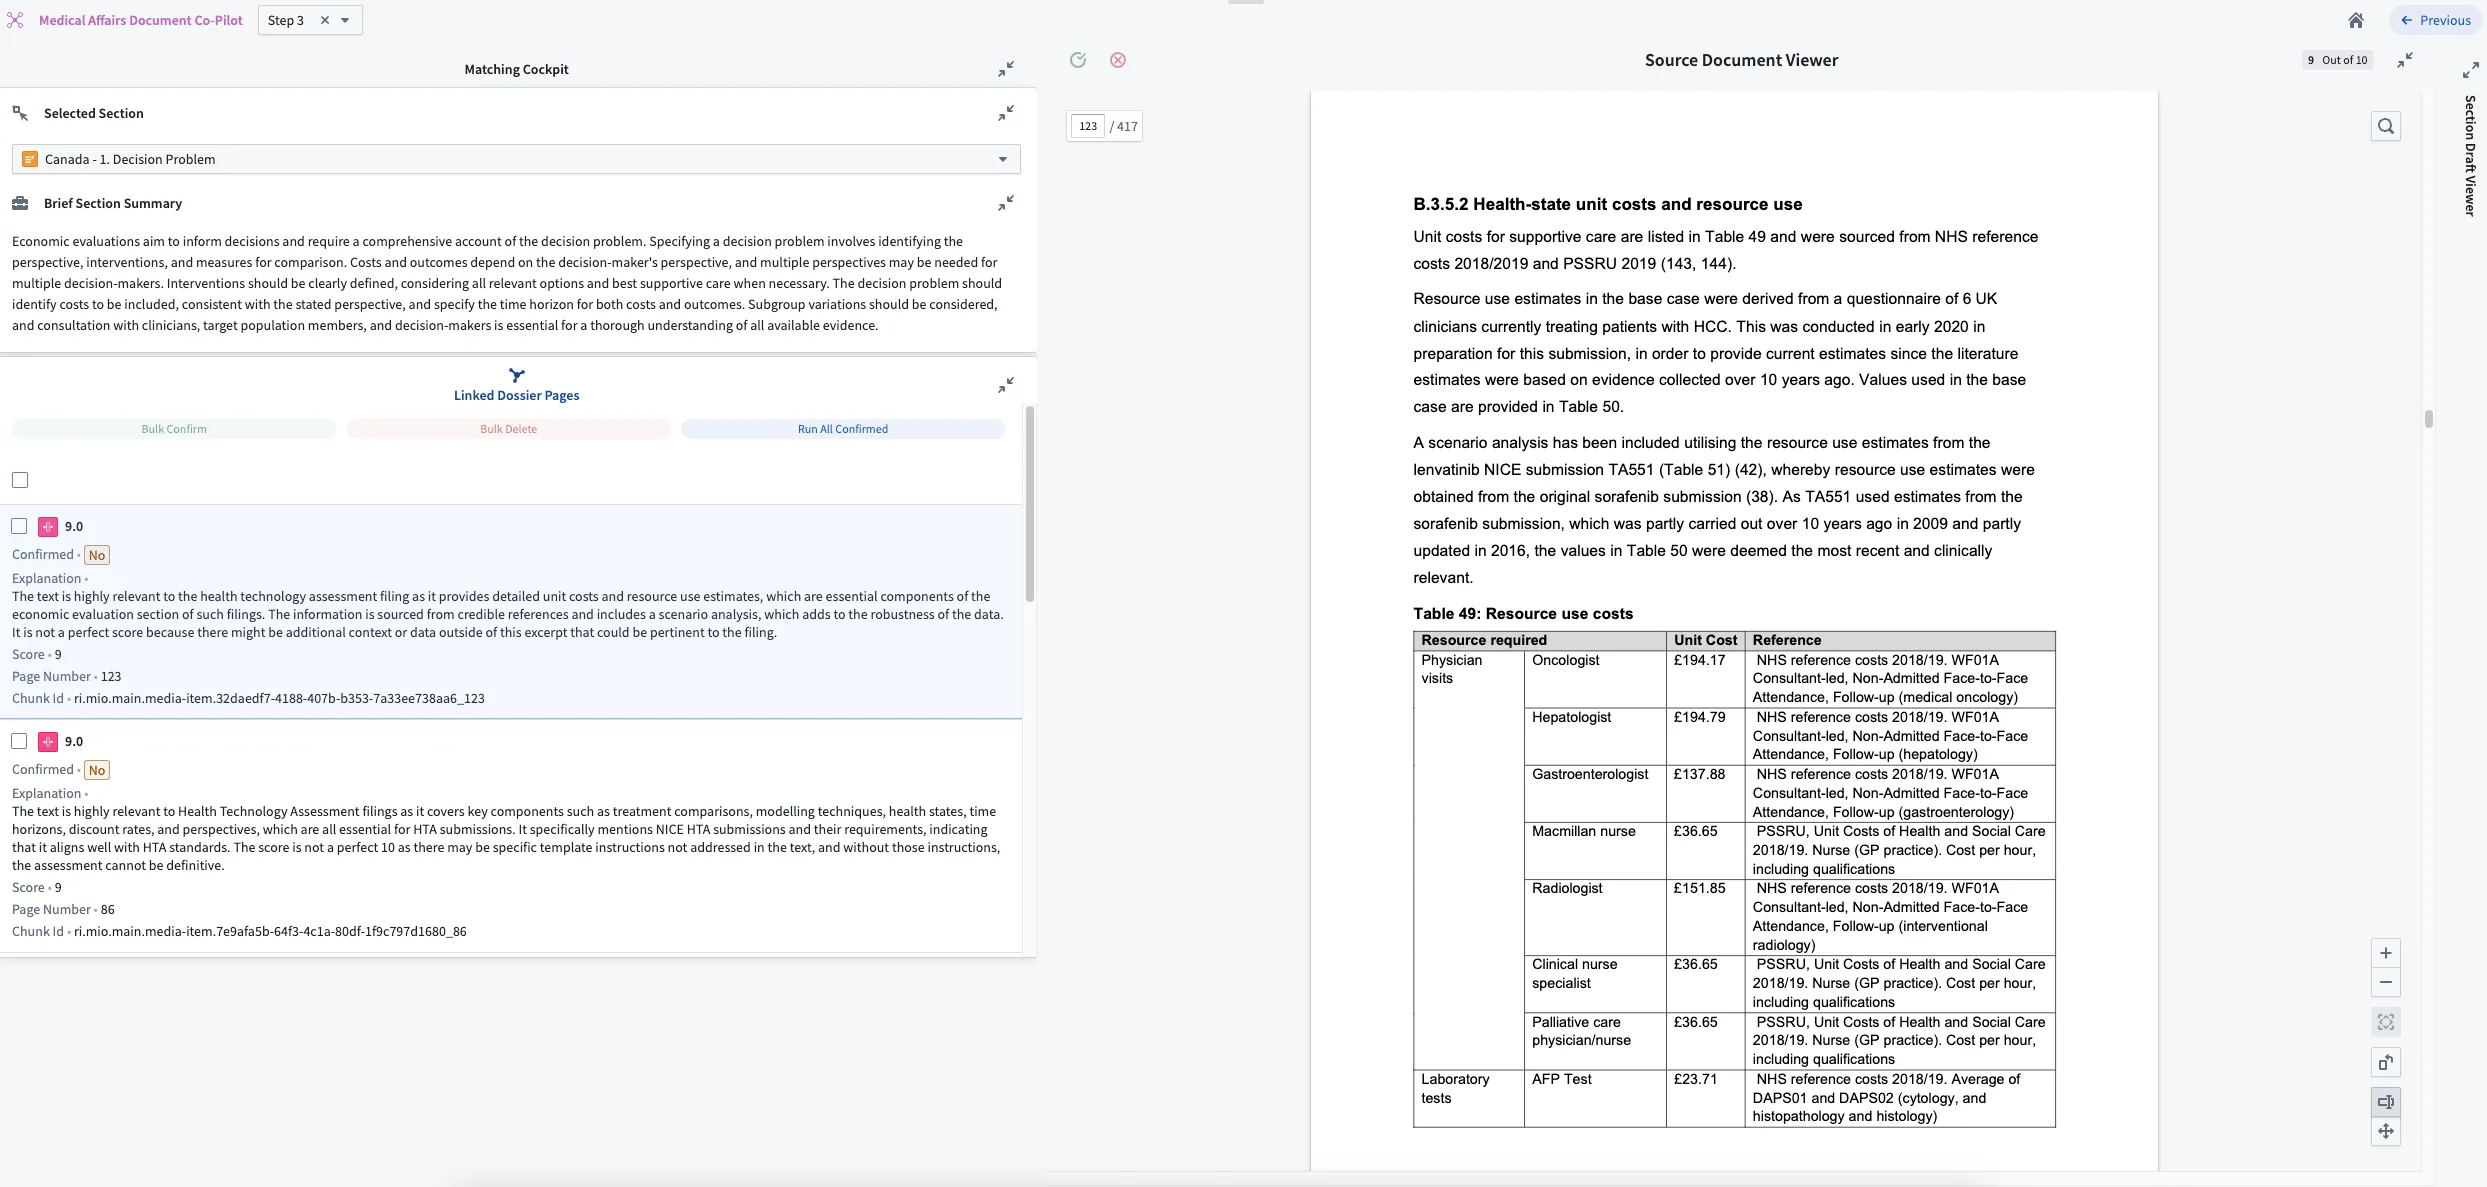This screenshot has height=1187, width=2487.
Task: Click the 'Page Number • 123' text
Action: click(x=66, y=676)
